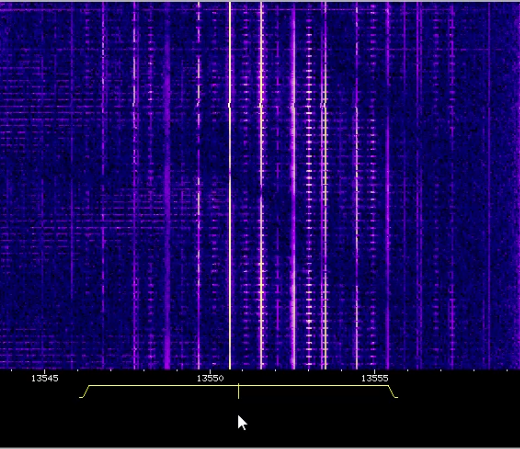
Task: Click the left sloped edge of passband
Action: click(85, 392)
